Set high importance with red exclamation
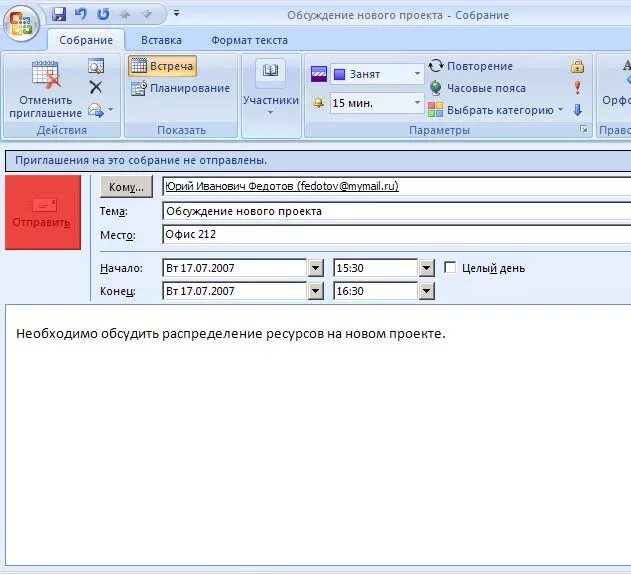 [577, 87]
